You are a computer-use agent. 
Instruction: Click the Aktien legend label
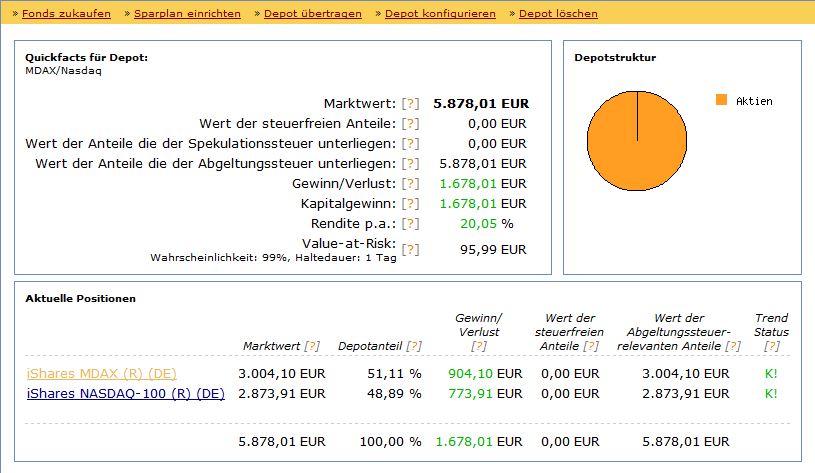754,101
